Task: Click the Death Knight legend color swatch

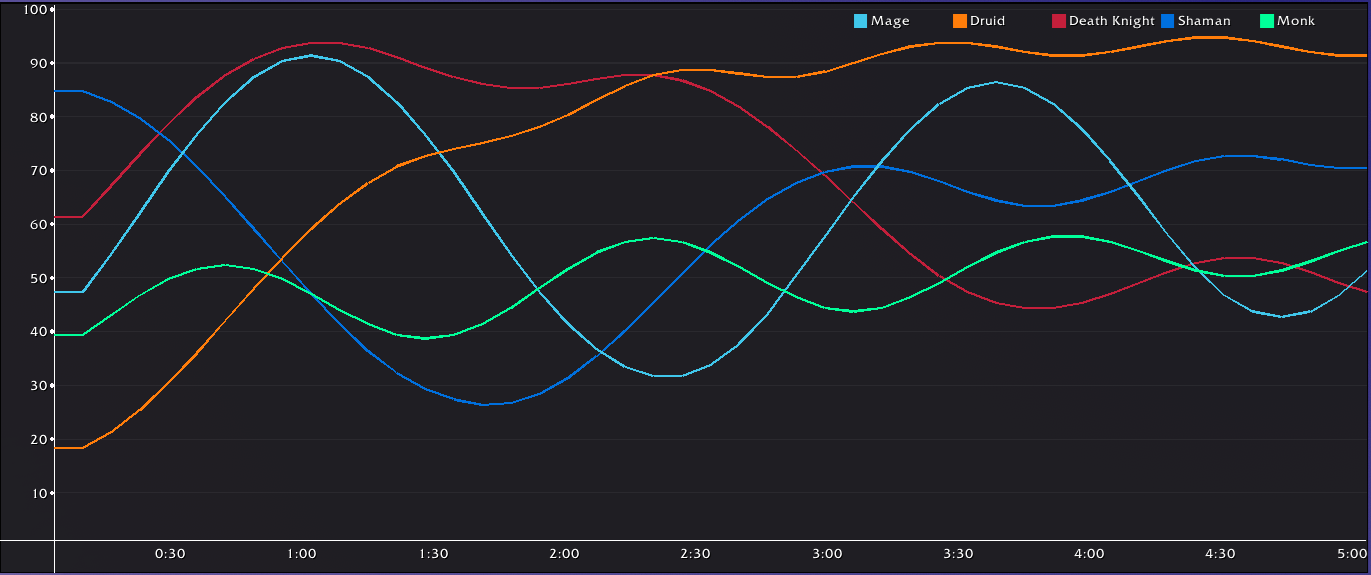Action: tap(1058, 21)
